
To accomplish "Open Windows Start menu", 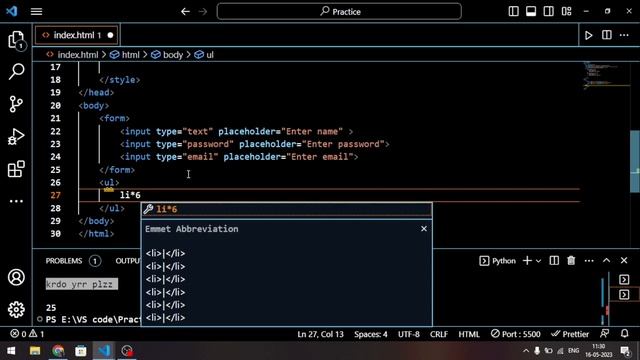I will (11, 351).
